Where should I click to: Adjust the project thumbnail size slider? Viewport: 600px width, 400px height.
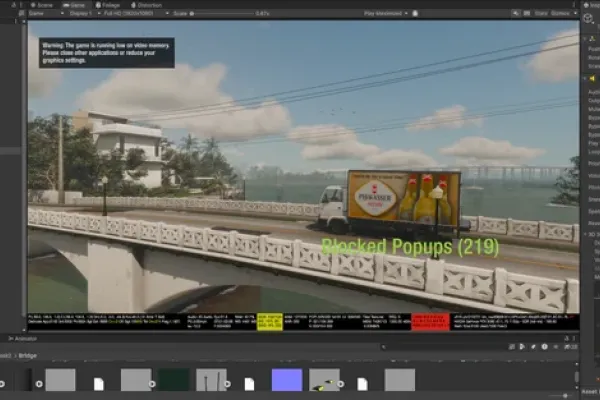564,396
